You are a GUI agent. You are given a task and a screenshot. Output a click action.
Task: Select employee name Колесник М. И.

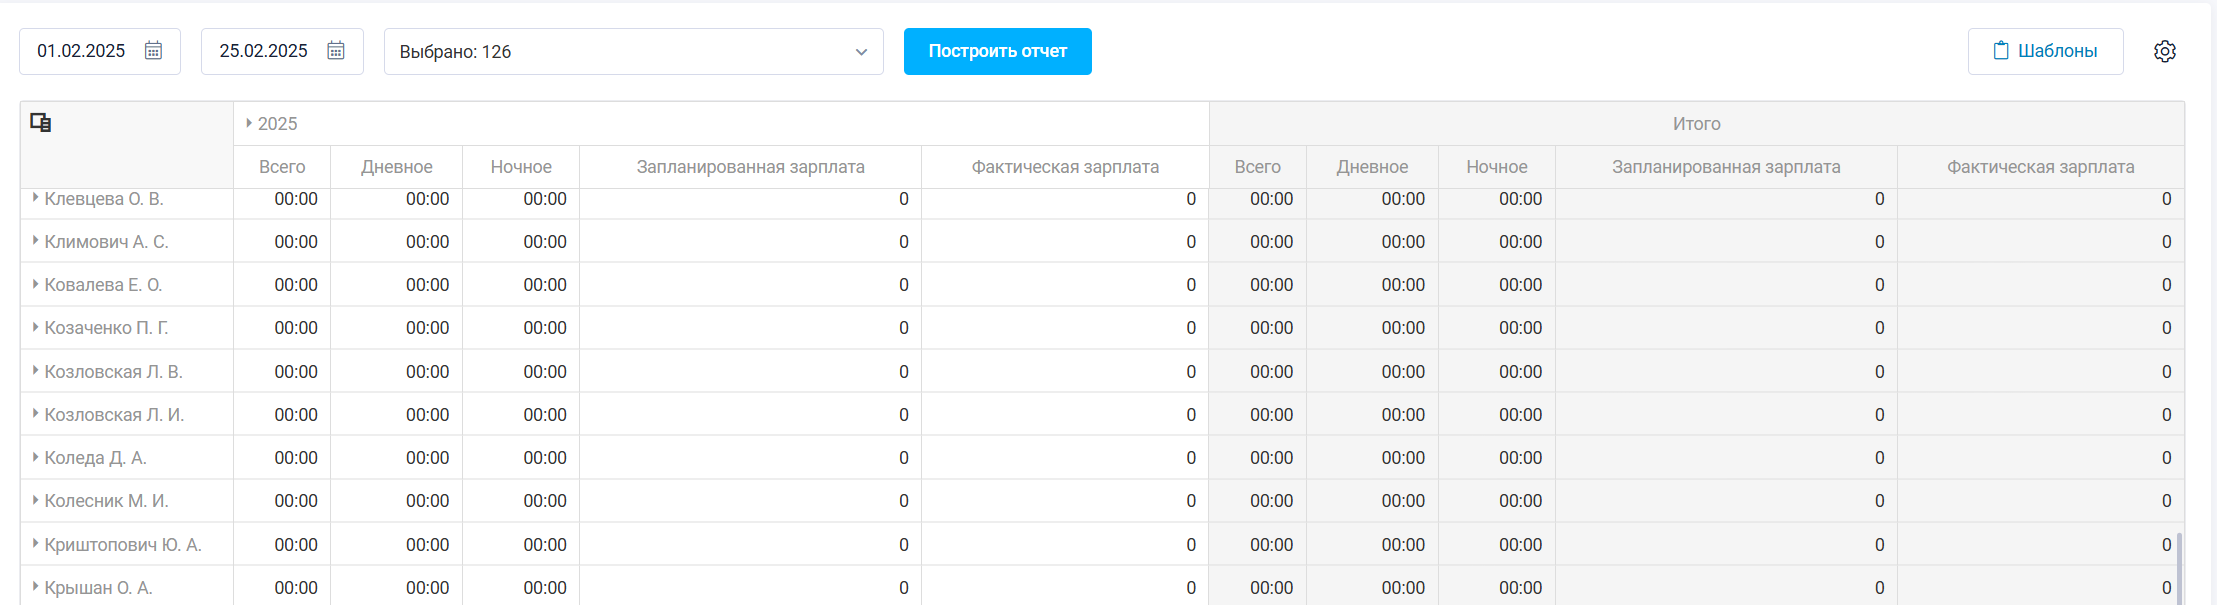106,501
